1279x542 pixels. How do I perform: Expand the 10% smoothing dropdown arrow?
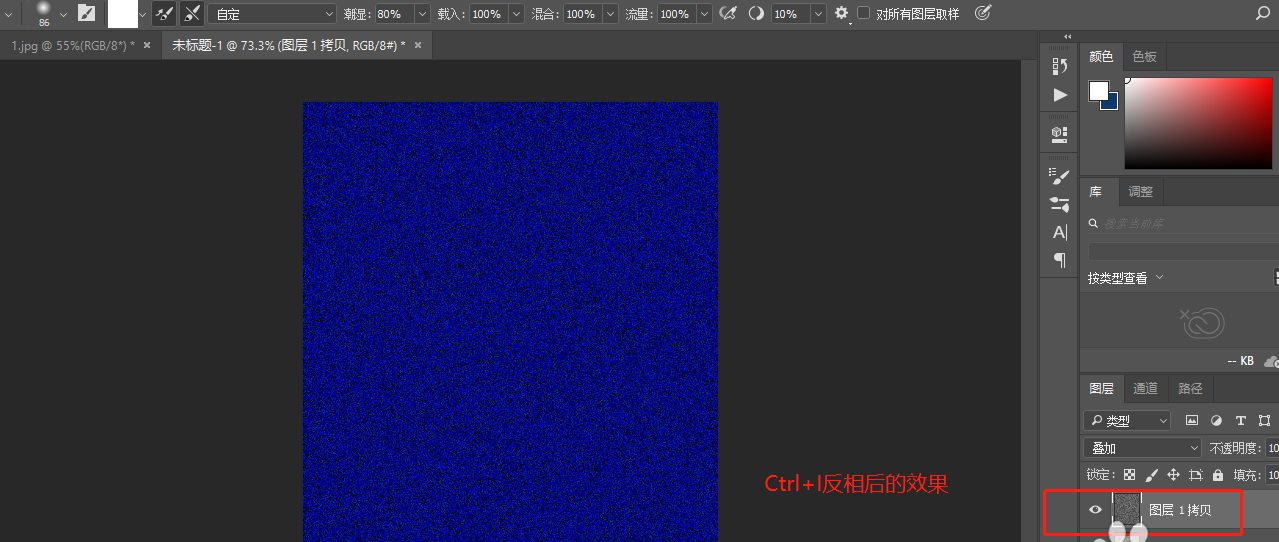click(x=818, y=14)
